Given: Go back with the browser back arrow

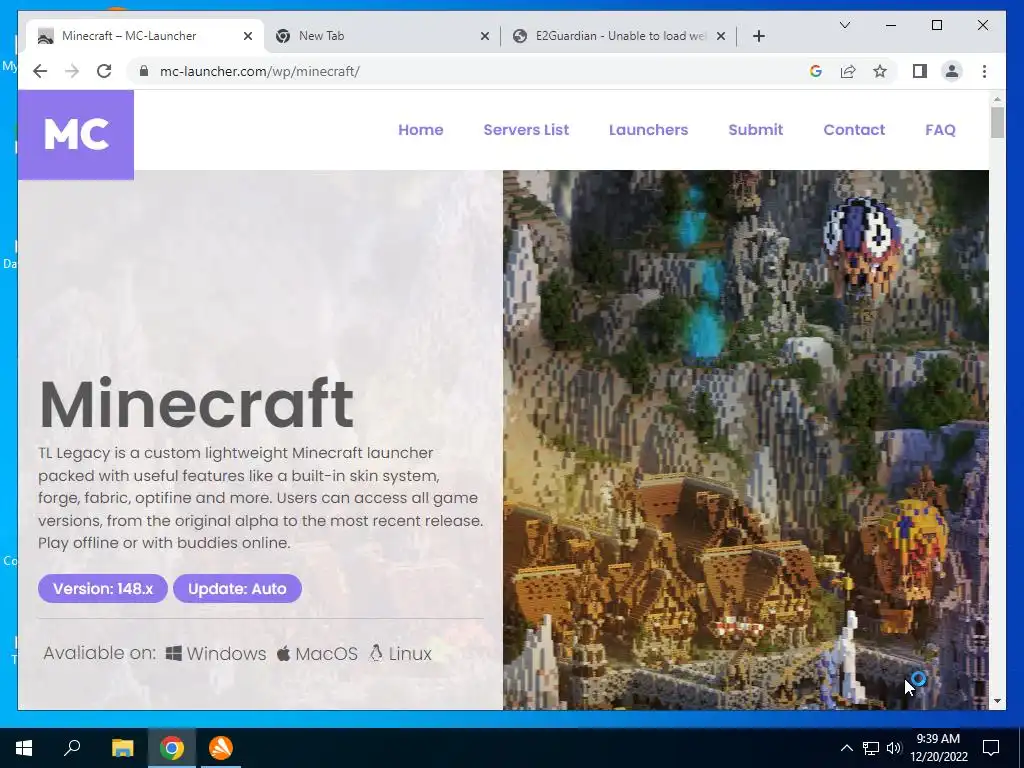Looking at the screenshot, I should coord(40,71).
